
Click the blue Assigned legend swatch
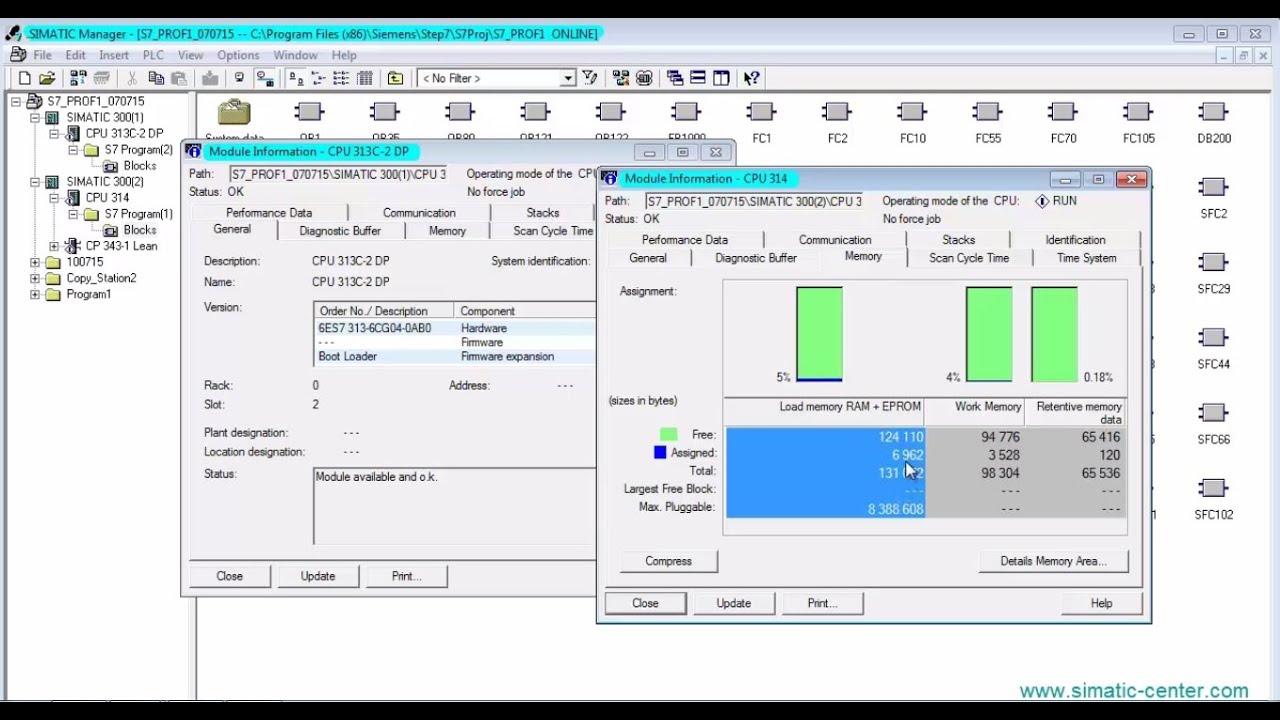[660, 453]
